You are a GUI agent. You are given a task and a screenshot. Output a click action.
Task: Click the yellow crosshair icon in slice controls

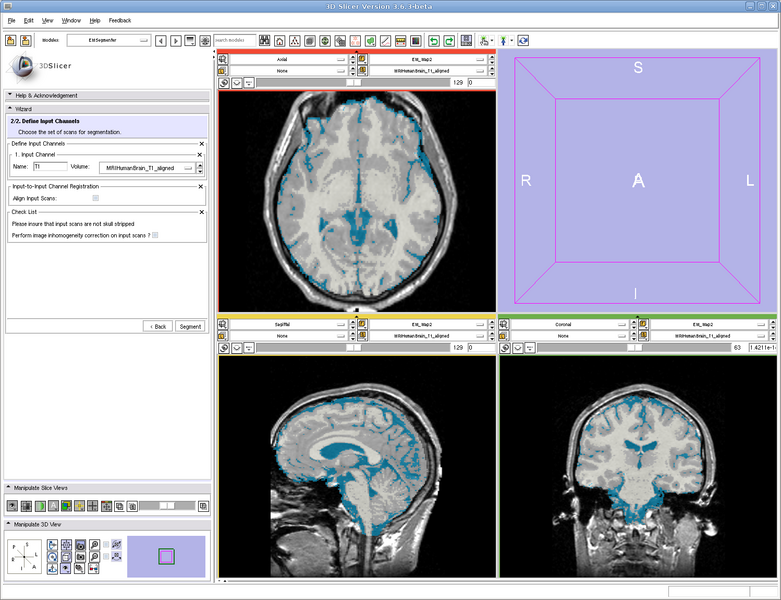tap(79, 506)
